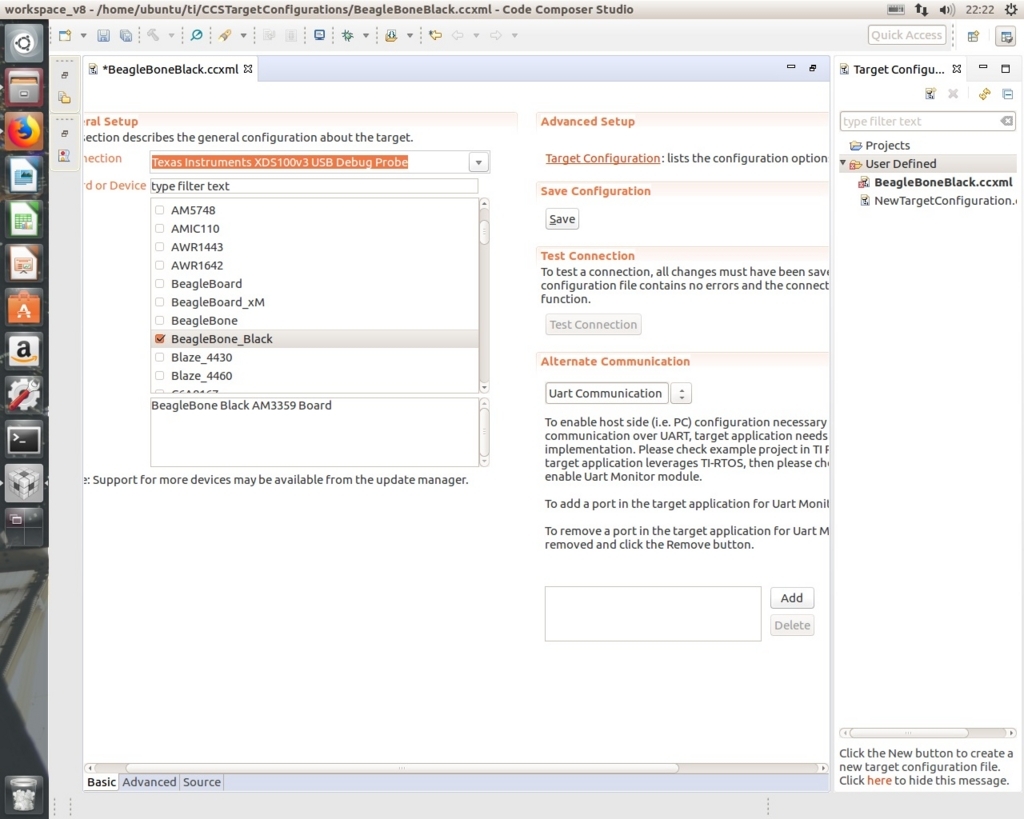The height and width of the screenshot is (819, 1024).
Task: Check the Blaze_4460 device checkbox
Action: 159,376
